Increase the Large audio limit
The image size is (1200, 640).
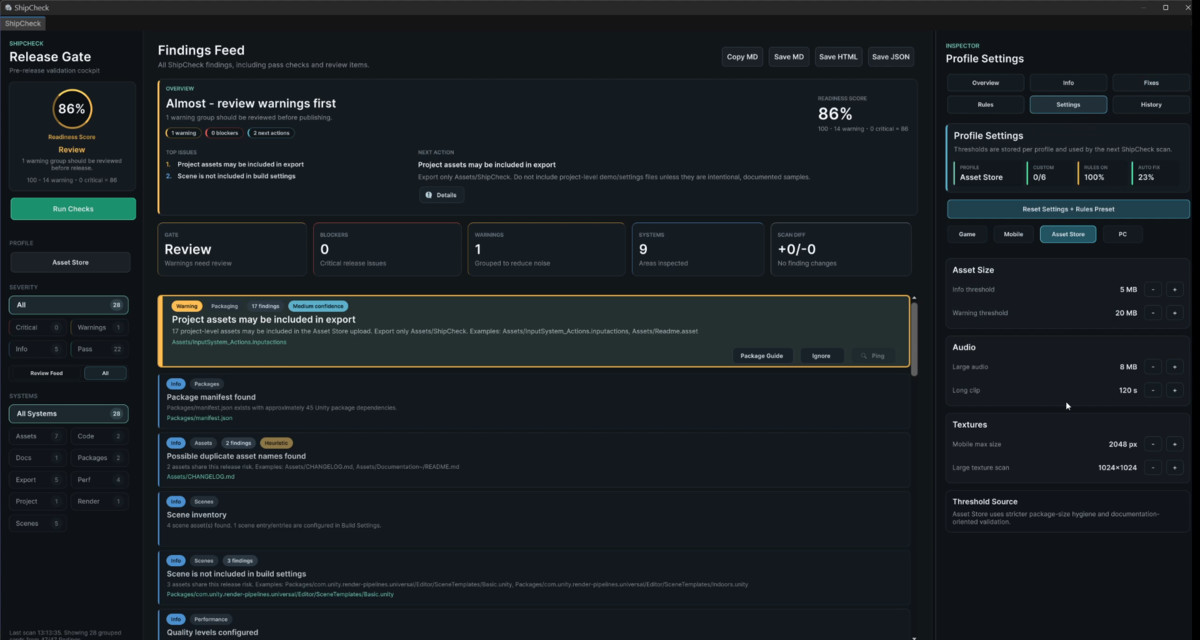coord(1174,367)
